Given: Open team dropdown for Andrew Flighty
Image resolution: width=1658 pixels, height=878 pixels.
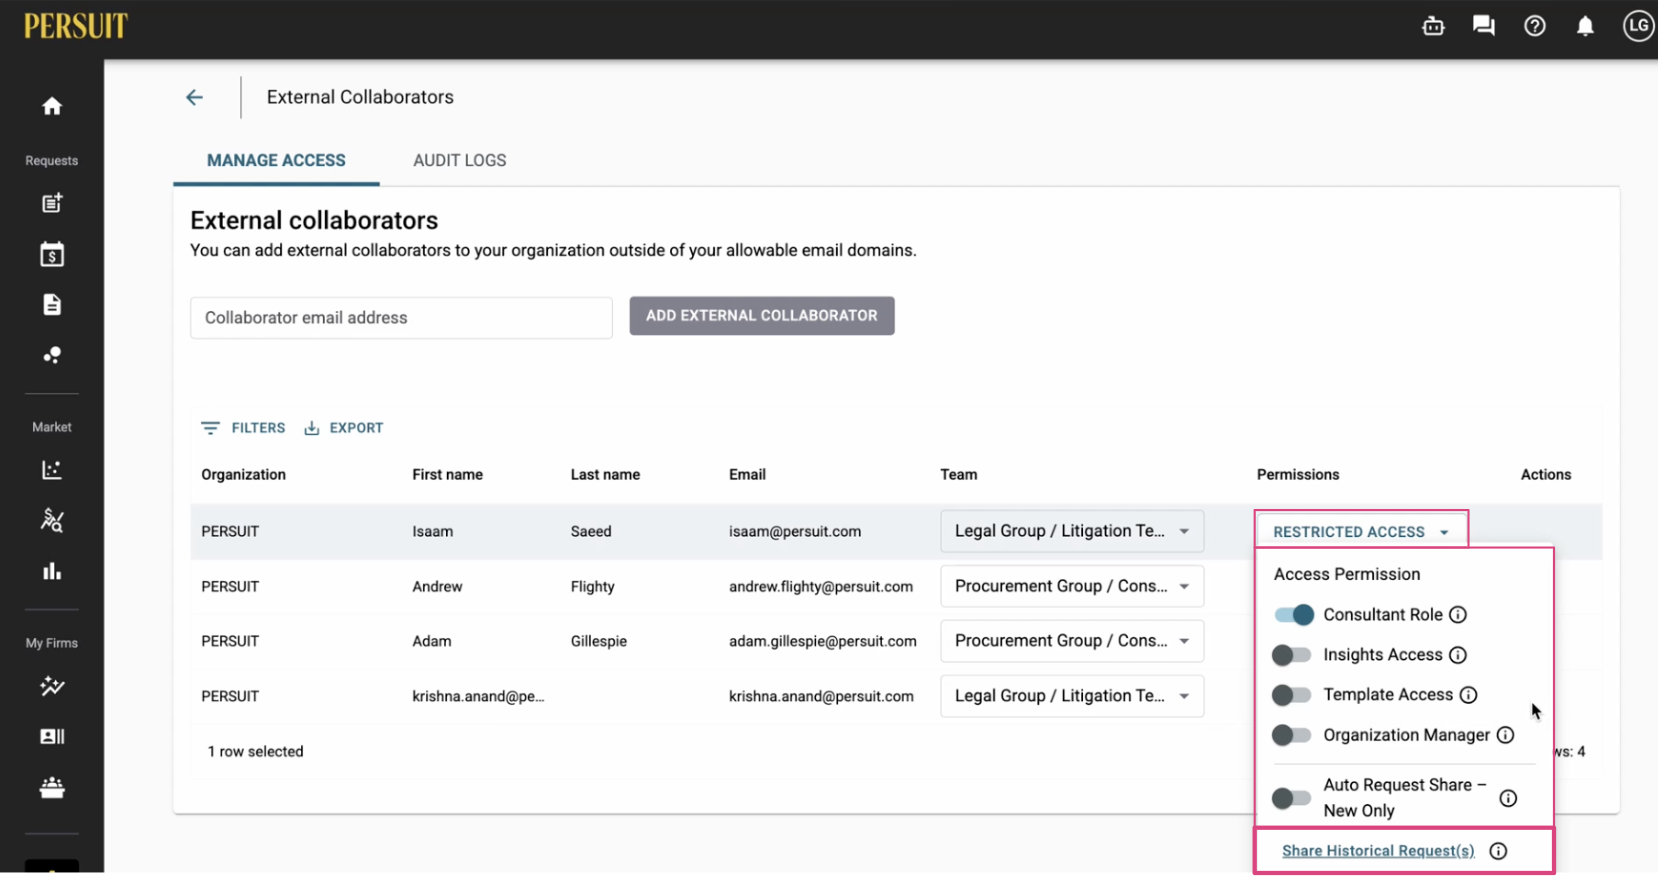Looking at the screenshot, I should 1072,586.
